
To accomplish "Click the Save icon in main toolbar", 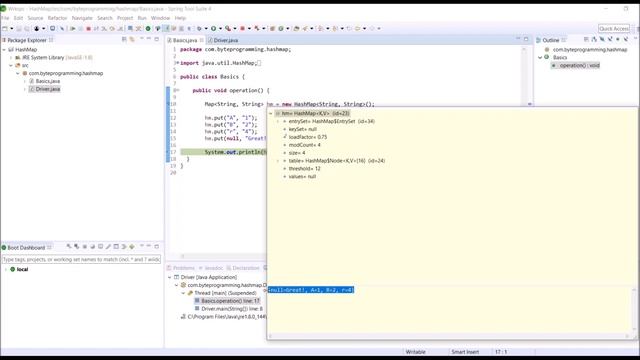I will click(19, 29).
